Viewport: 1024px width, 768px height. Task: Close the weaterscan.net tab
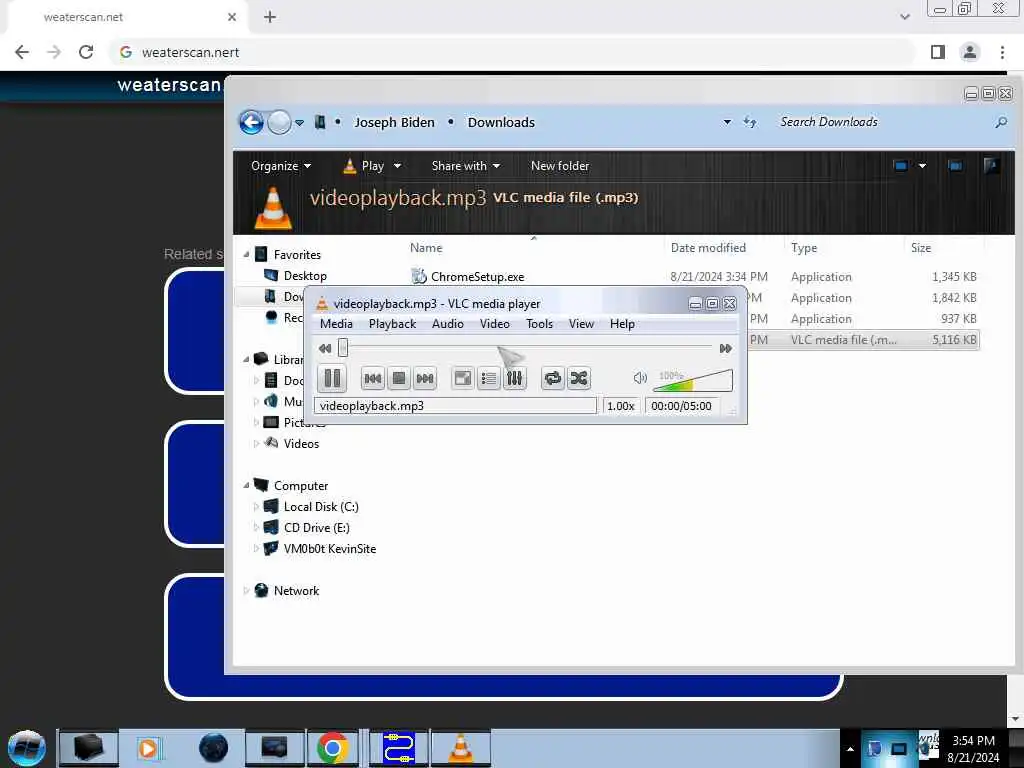[232, 17]
